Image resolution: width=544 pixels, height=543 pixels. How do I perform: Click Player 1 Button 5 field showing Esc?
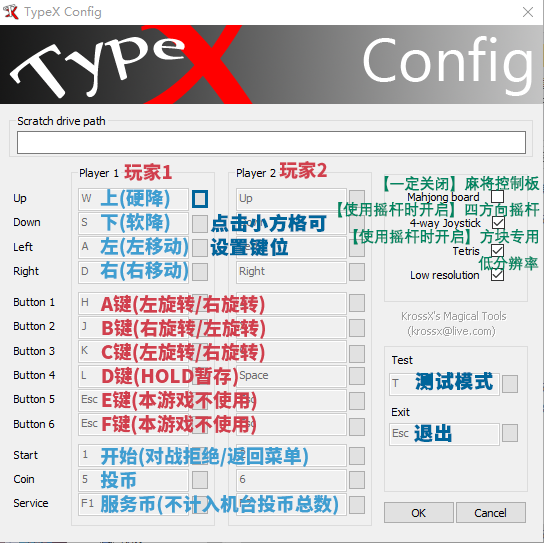[x=133, y=400]
